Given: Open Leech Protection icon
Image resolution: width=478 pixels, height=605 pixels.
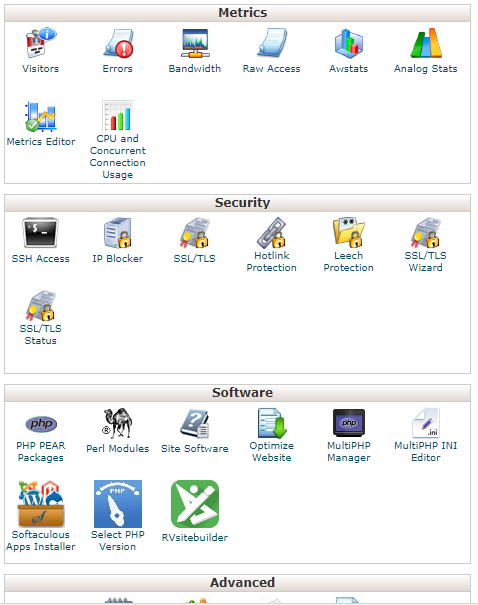Looking at the screenshot, I should 349,232.
